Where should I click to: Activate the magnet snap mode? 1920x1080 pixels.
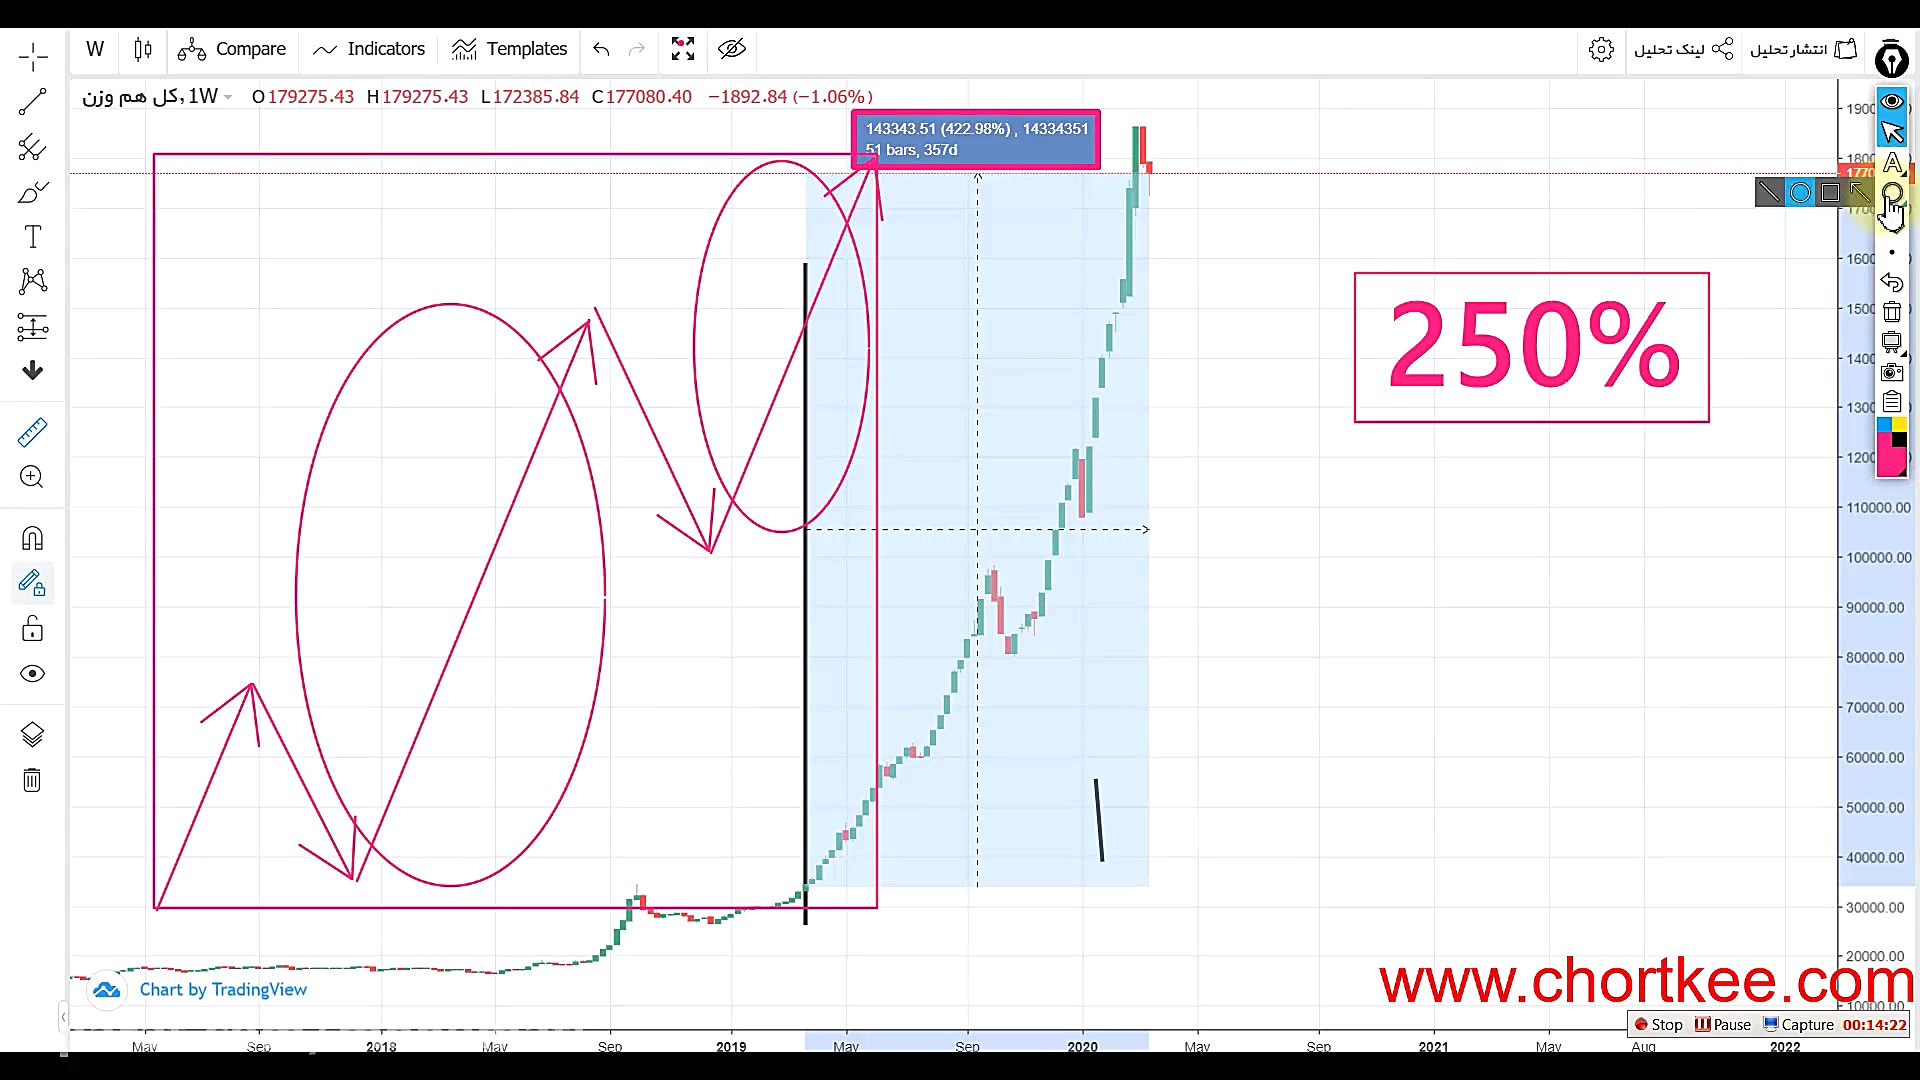tap(32, 539)
